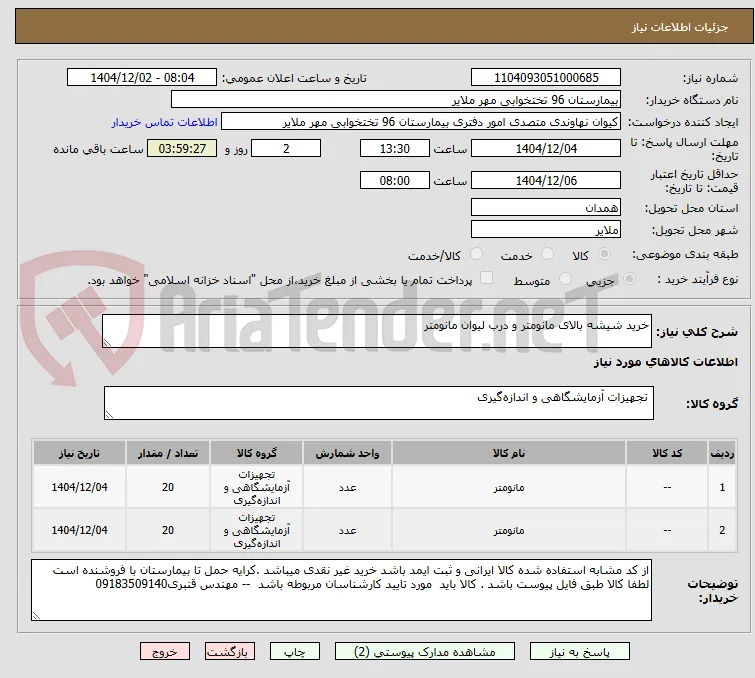Screen dimensions: 755x678
Task: Click unit عدد in row 2
Action: [347, 530]
